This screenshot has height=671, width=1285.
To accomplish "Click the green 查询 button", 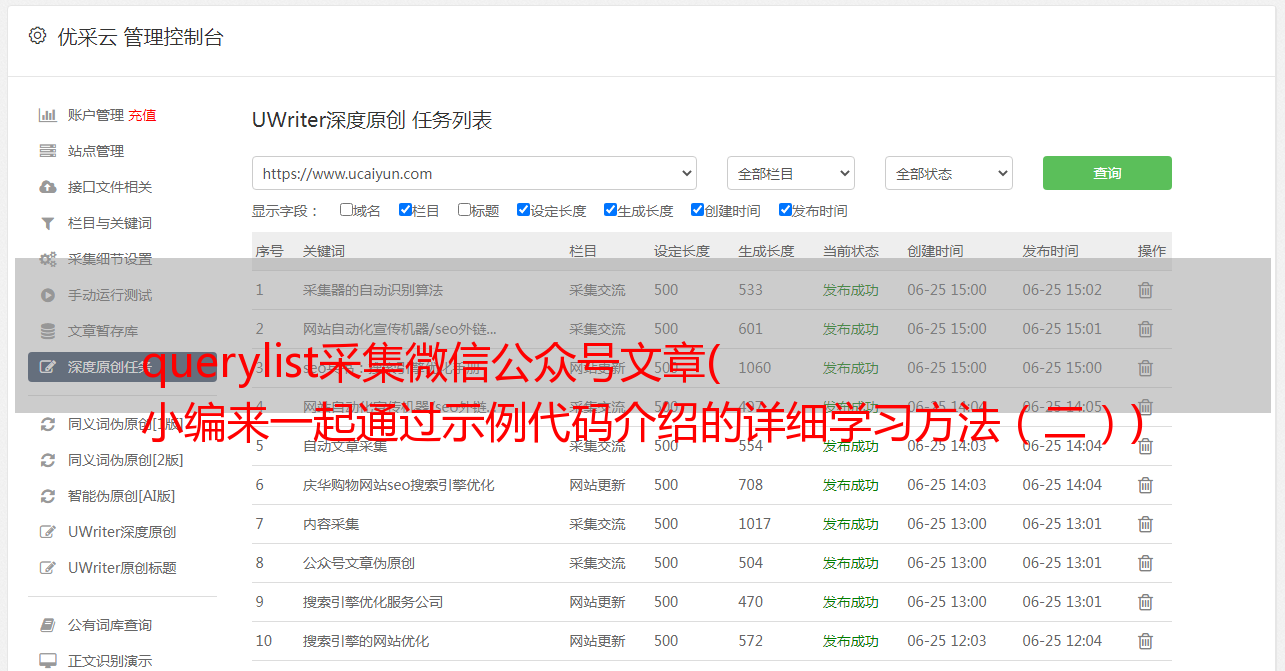I will point(1107,173).
